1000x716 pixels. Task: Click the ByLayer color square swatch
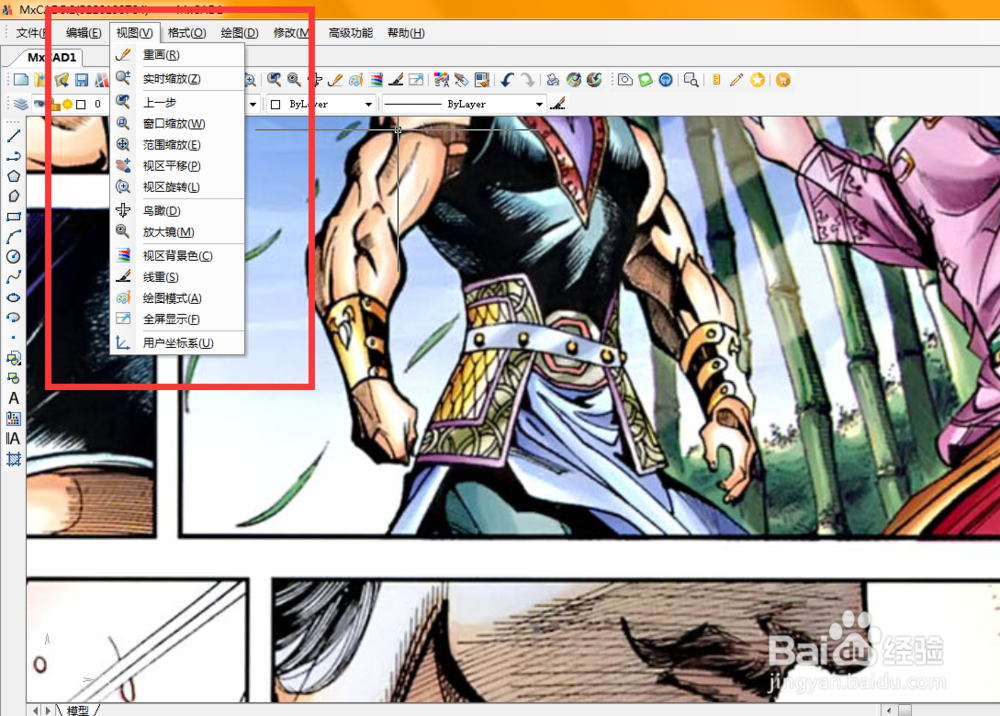coord(276,105)
